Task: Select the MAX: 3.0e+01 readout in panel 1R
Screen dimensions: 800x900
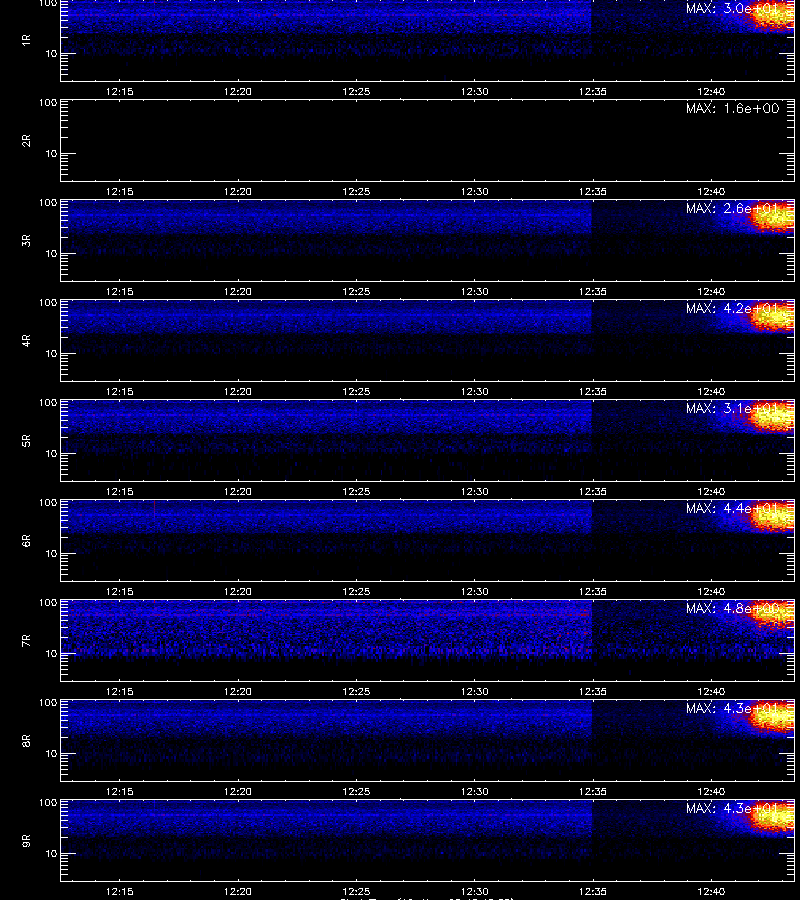Action: pos(732,9)
